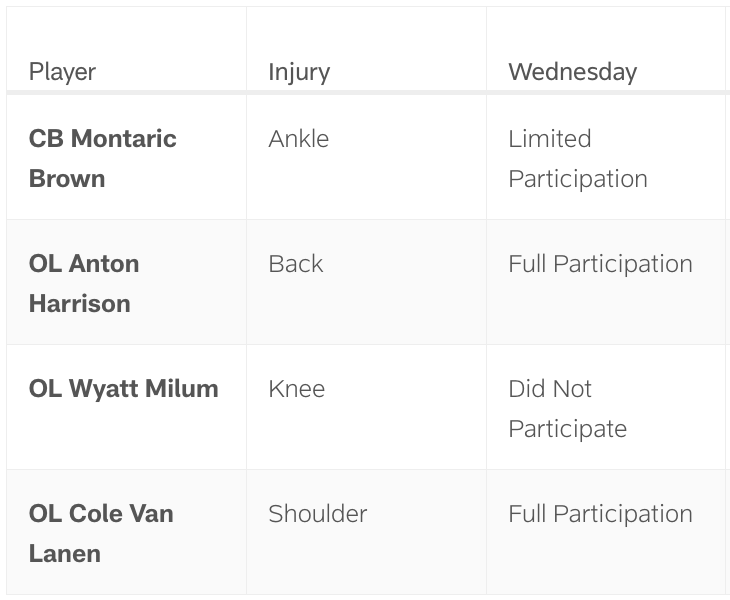730x600 pixels.
Task: Click the Wednesday column header
Action: coord(572,72)
